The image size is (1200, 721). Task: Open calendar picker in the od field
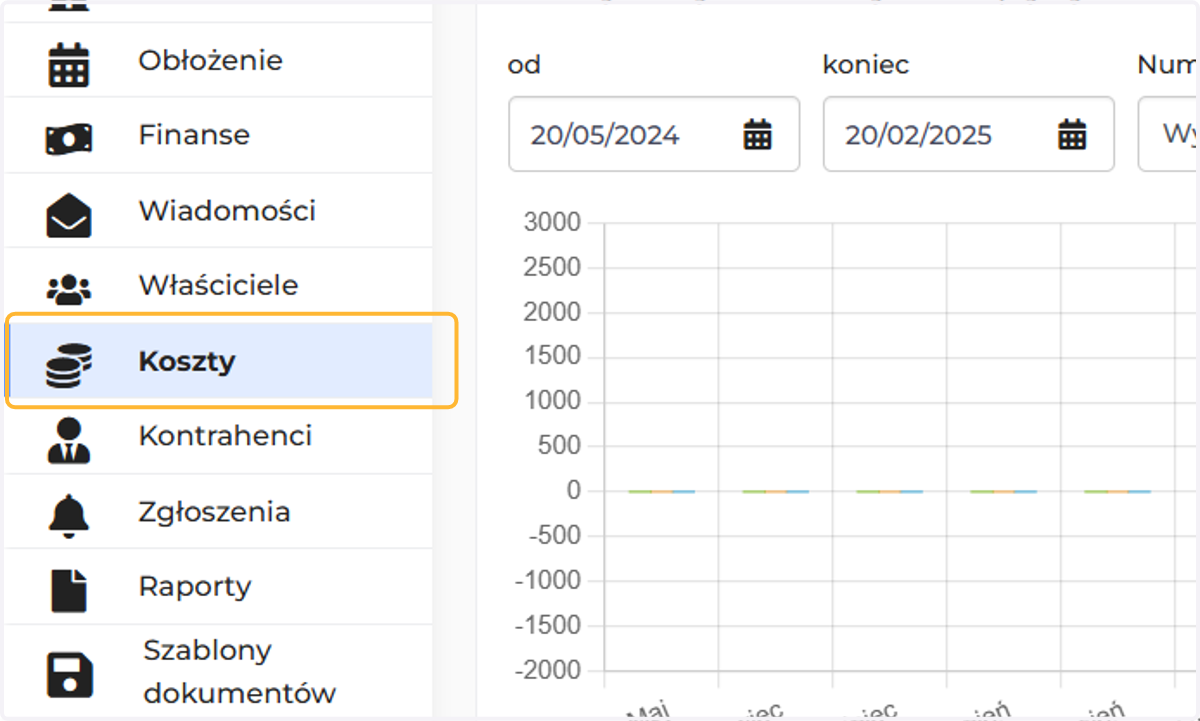pos(758,134)
